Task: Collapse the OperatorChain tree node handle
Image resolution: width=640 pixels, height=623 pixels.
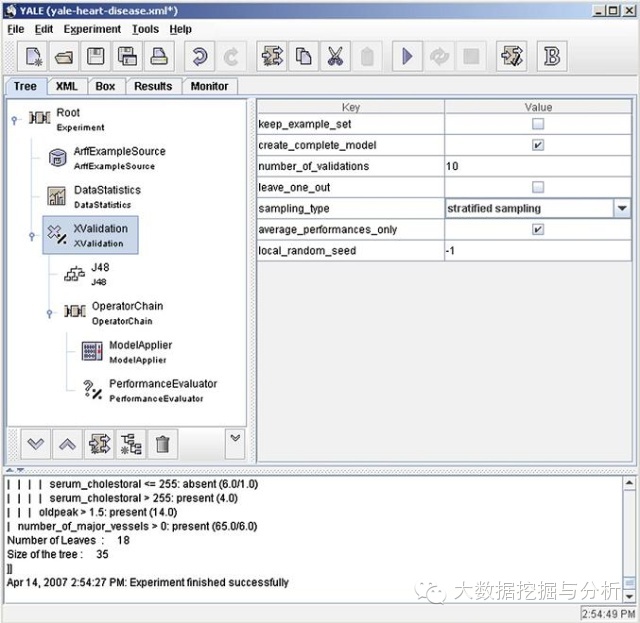Action: pos(49,313)
